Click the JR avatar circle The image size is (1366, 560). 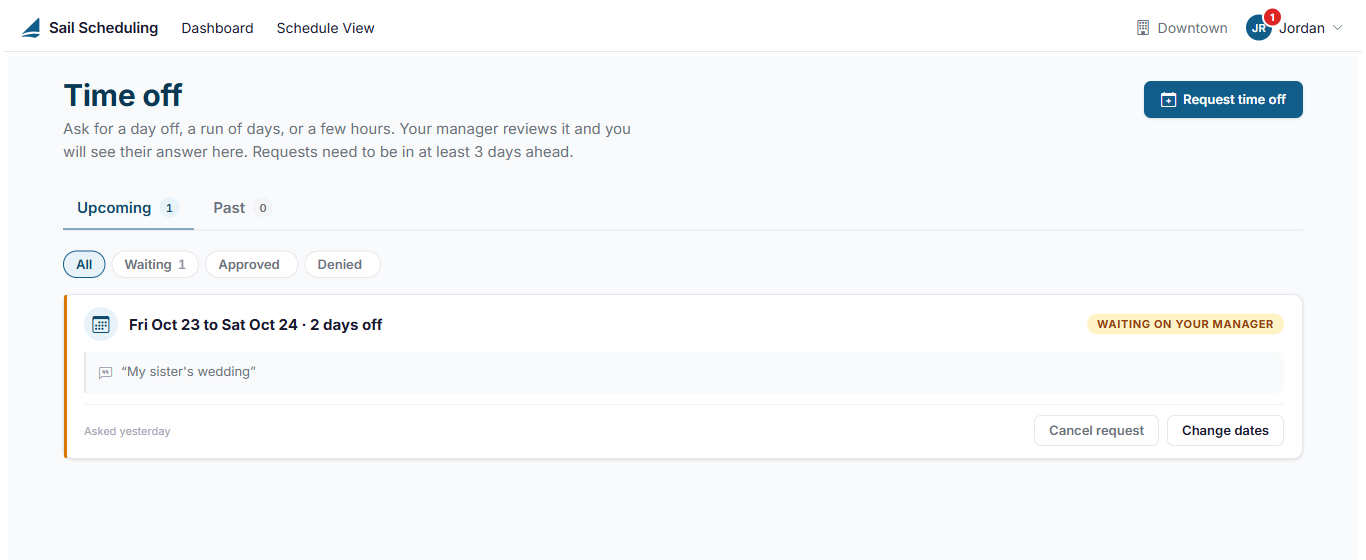(x=1259, y=28)
